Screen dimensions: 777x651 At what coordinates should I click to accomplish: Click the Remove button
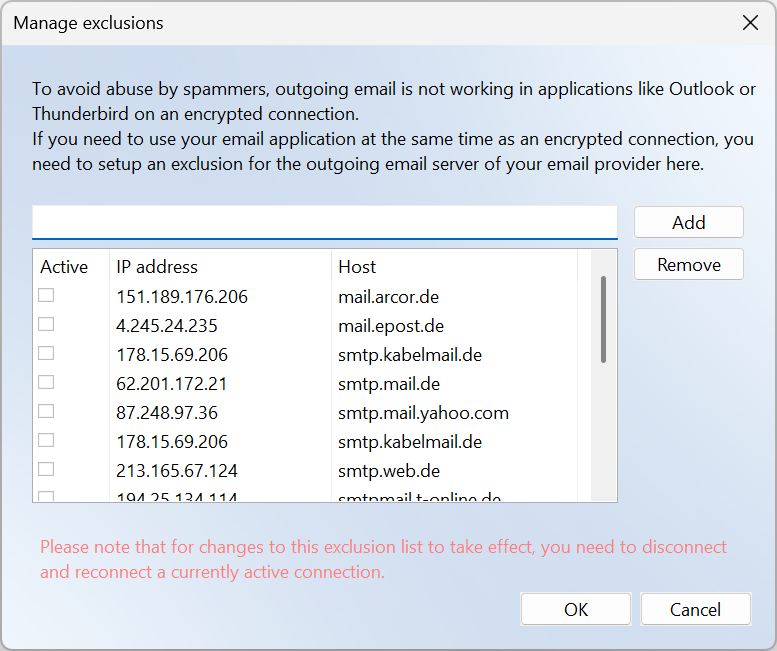coord(688,265)
